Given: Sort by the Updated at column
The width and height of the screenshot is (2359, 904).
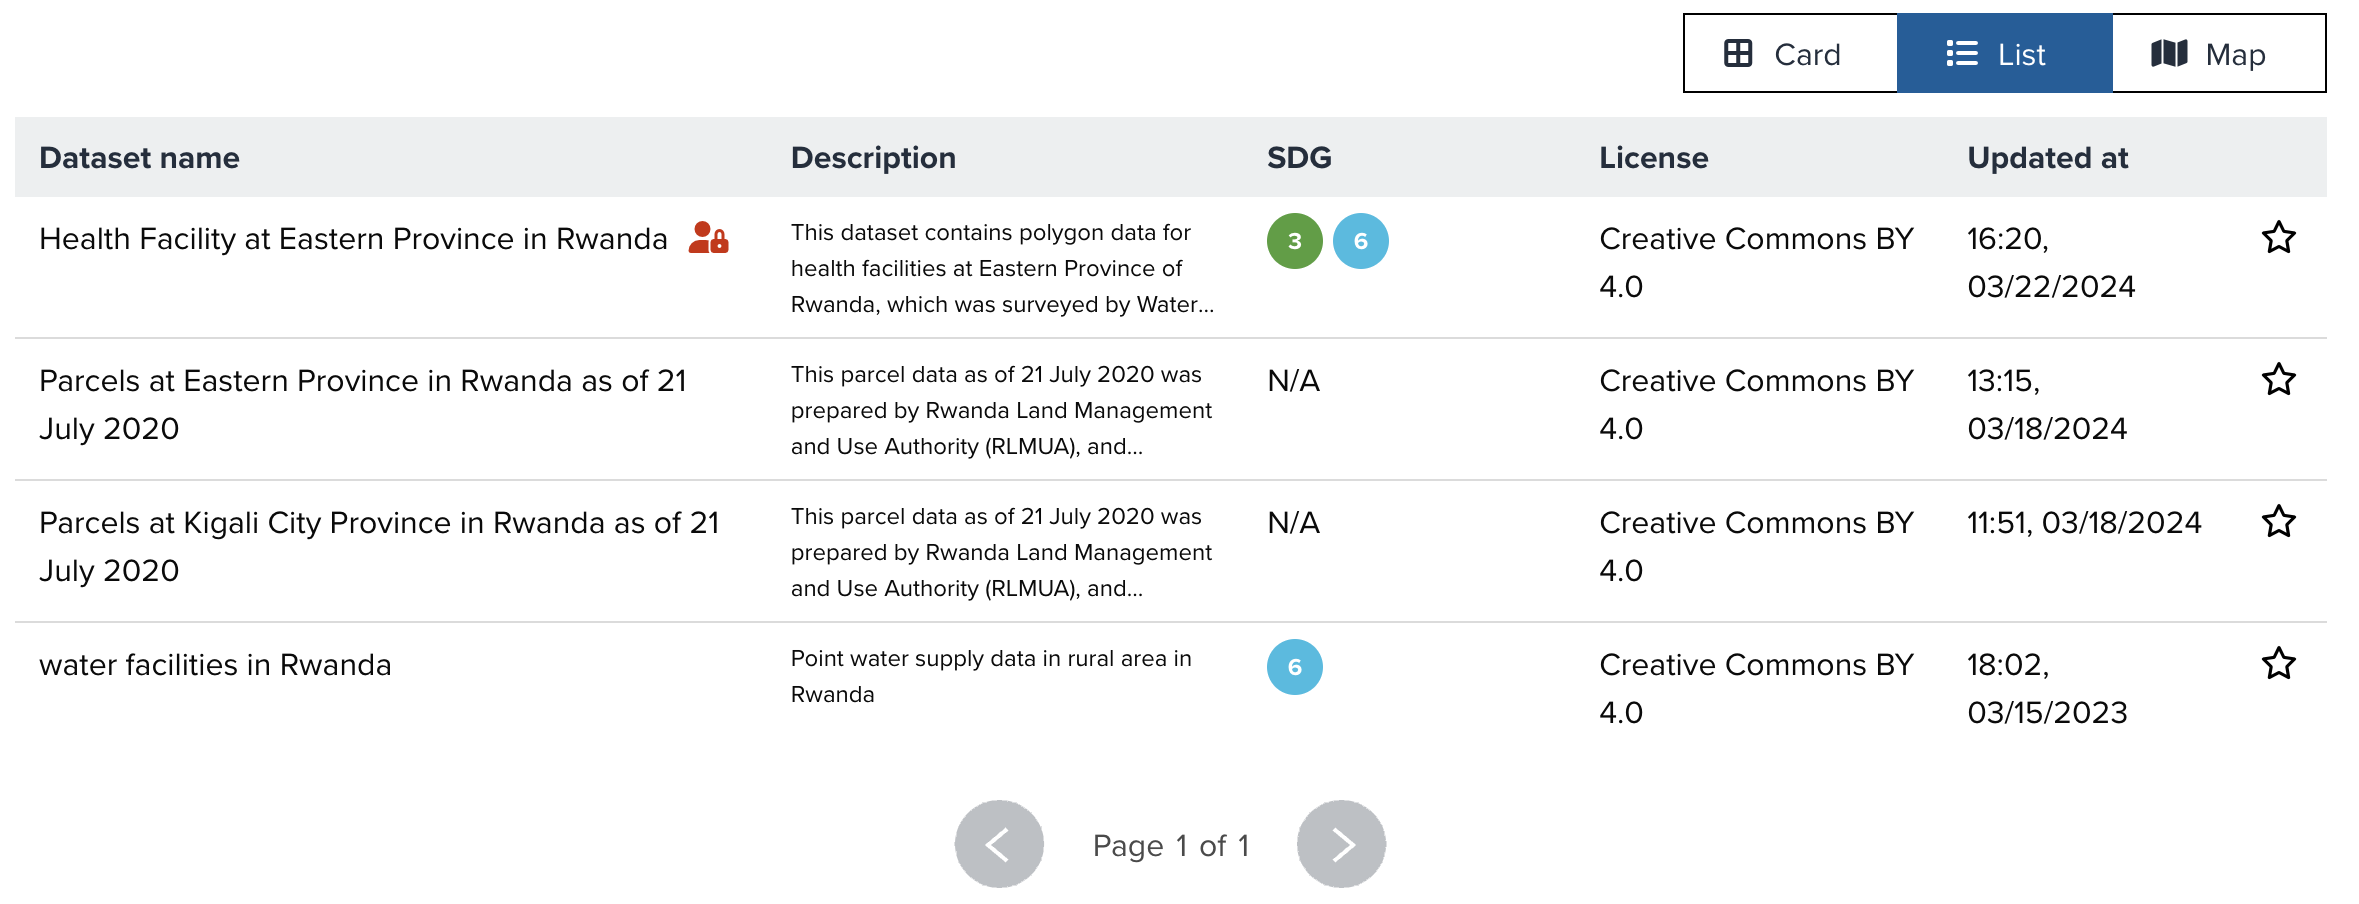Looking at the screenshot, I should tap(2047, 157).
